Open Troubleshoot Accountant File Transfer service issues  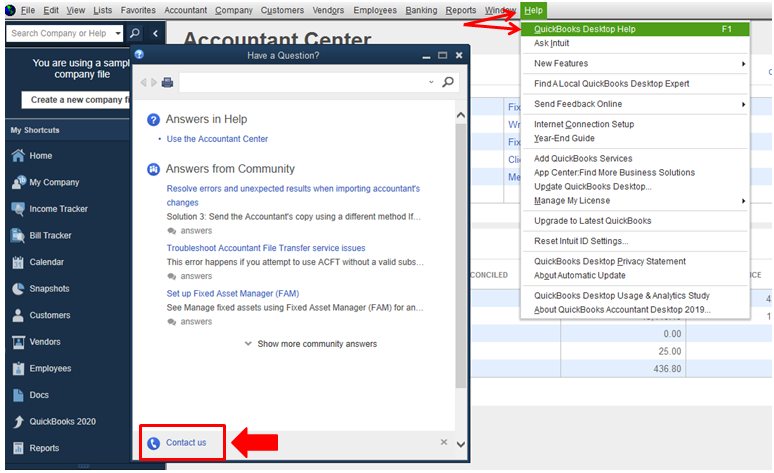click(x=266, y=248)
